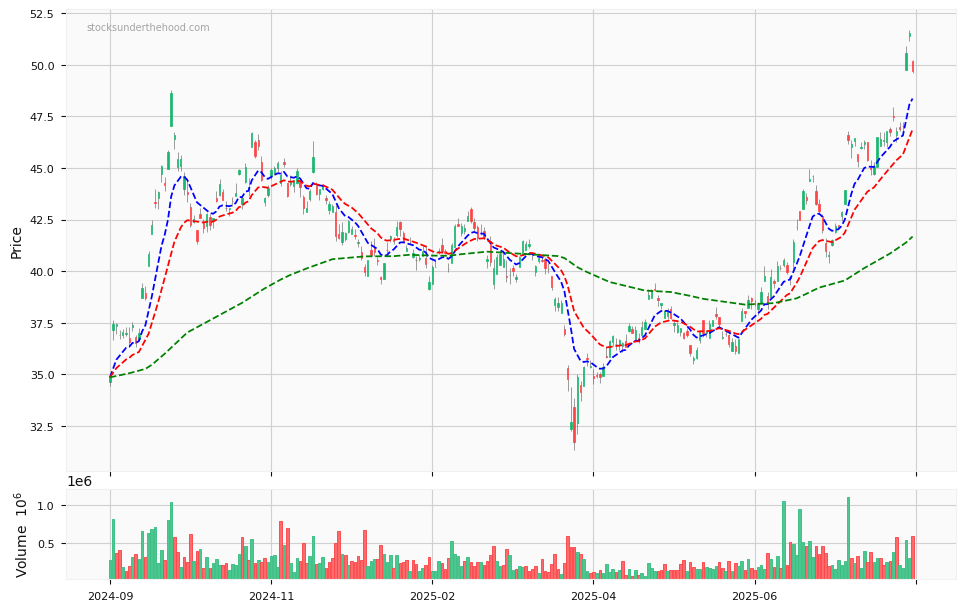Click the 50.0 price tick label

(x=41, y=66)
